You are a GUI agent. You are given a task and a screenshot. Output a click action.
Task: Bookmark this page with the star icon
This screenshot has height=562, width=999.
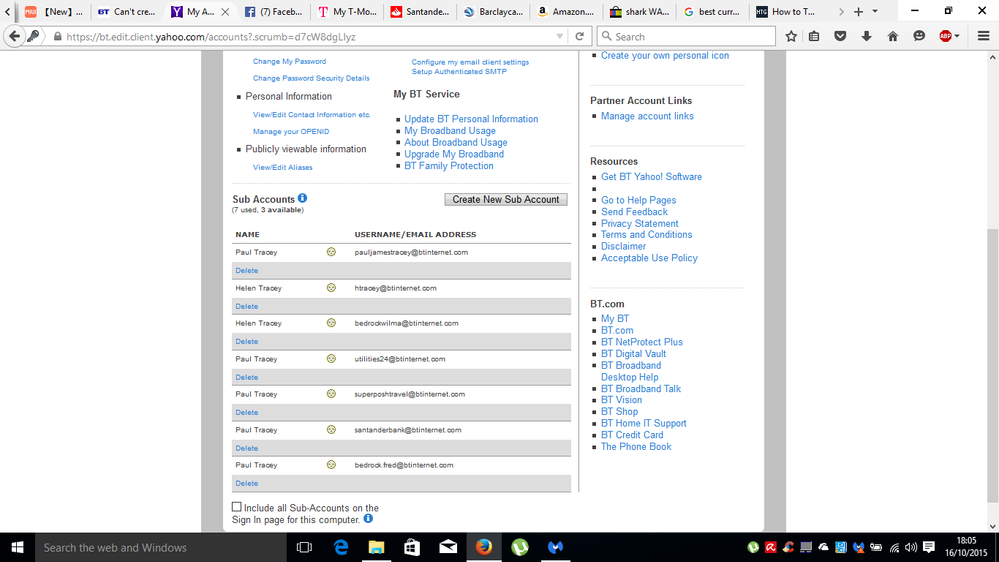[x=791, y=36]
